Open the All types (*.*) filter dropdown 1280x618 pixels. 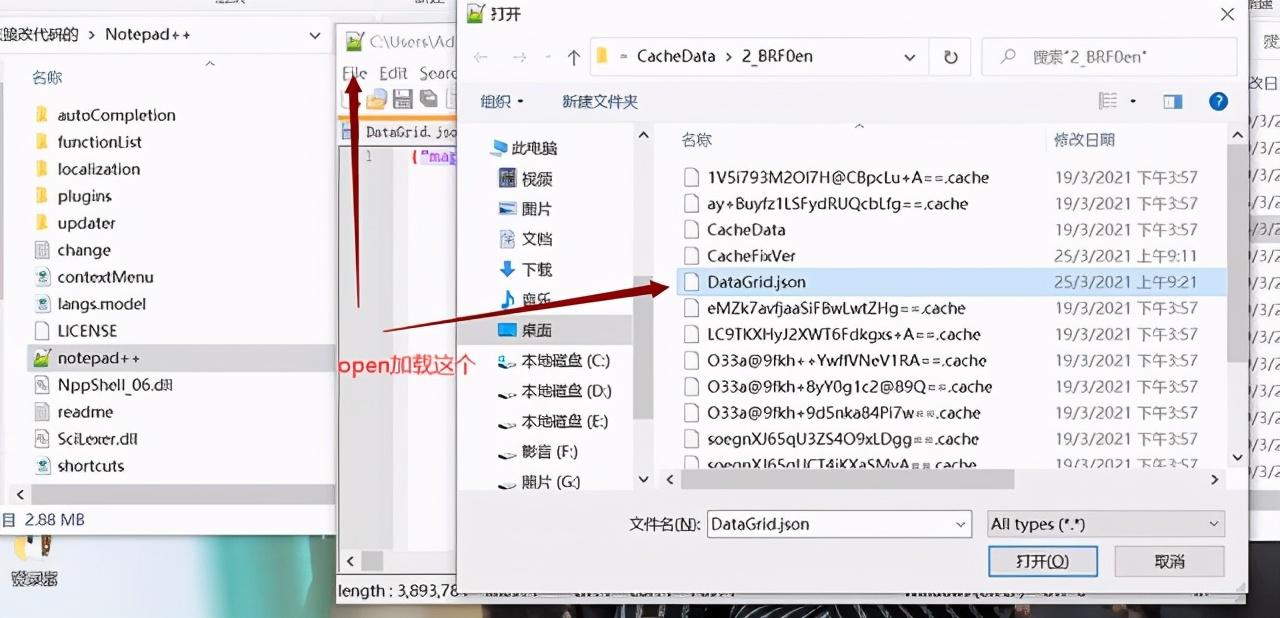pos(1105,524)
